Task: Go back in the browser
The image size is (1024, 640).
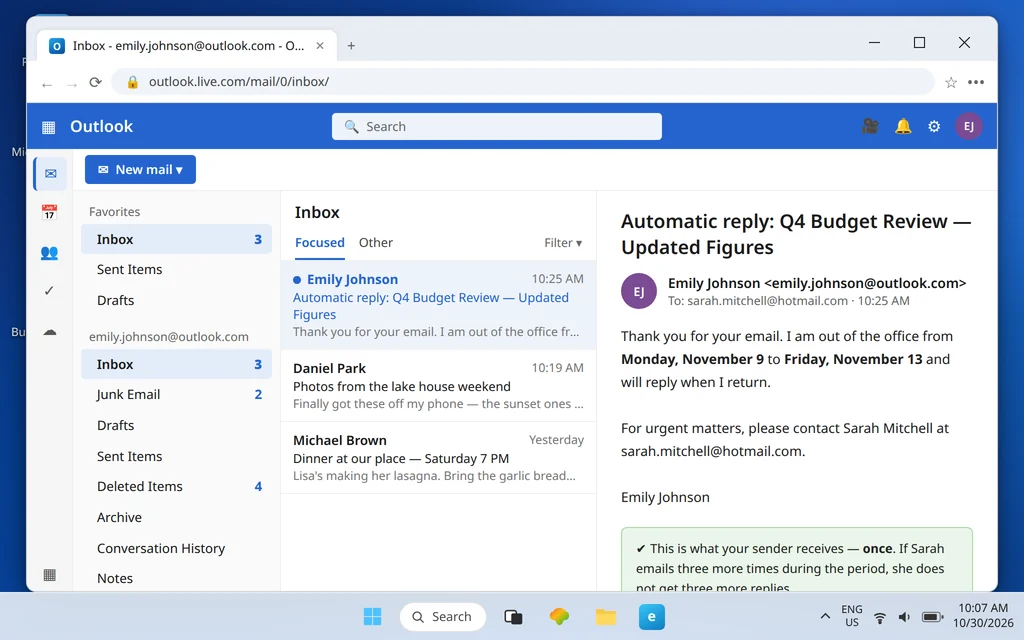Action: pos(46,83)
